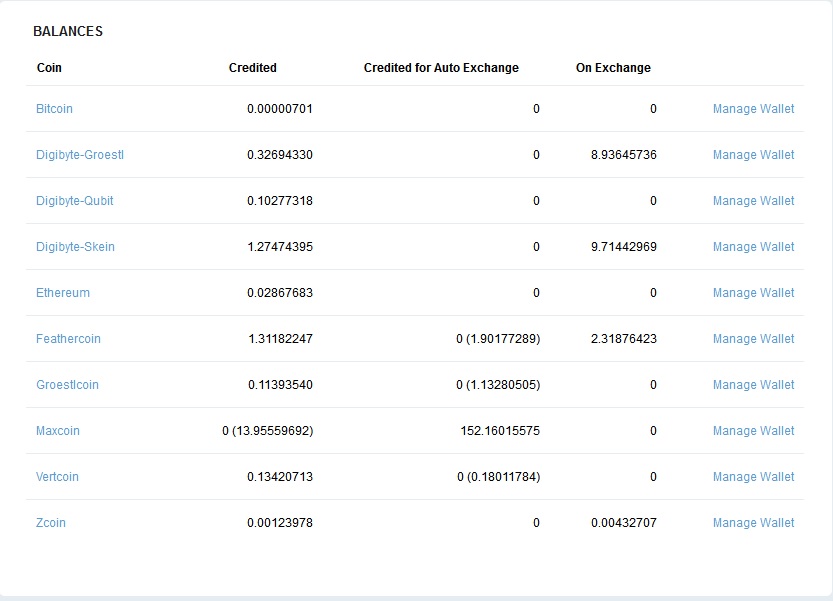Open the Groestlcoin coin link
The height and width of the screenshot is (601, 833).
(67, 385)
